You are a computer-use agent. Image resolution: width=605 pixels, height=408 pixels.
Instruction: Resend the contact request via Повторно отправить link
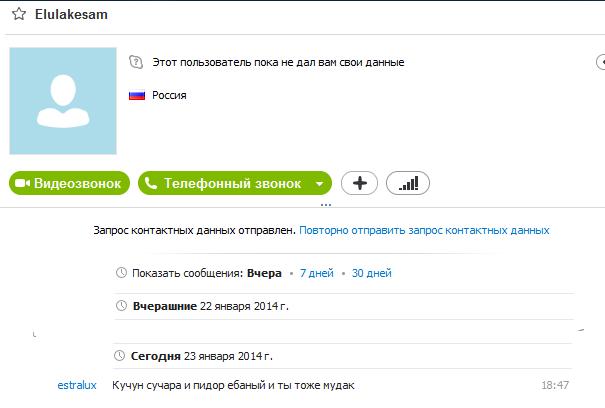[x=424, y=230]
